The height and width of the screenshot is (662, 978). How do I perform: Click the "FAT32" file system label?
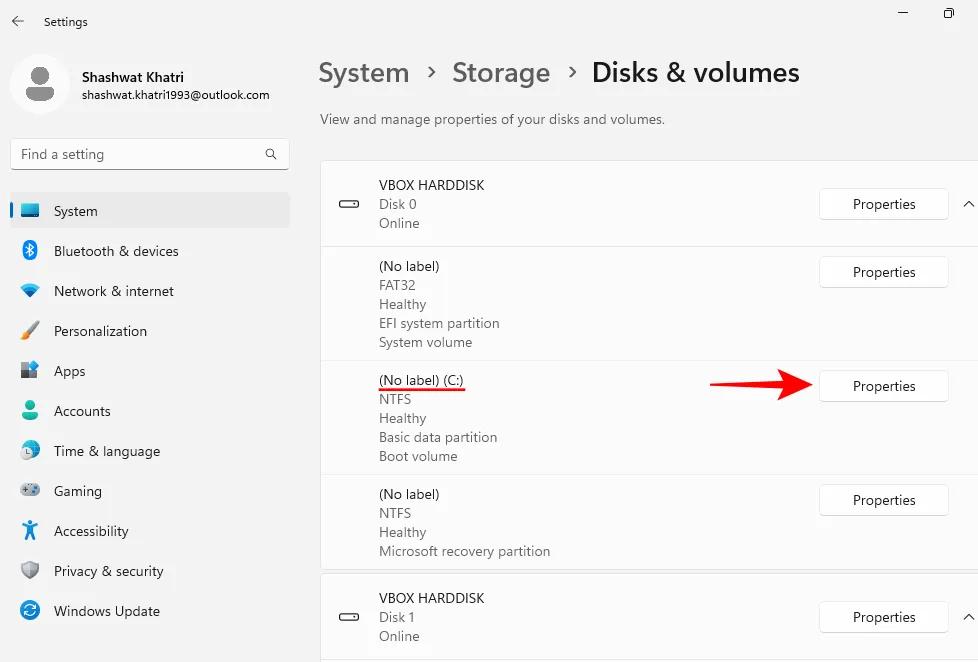coord(397,285)
